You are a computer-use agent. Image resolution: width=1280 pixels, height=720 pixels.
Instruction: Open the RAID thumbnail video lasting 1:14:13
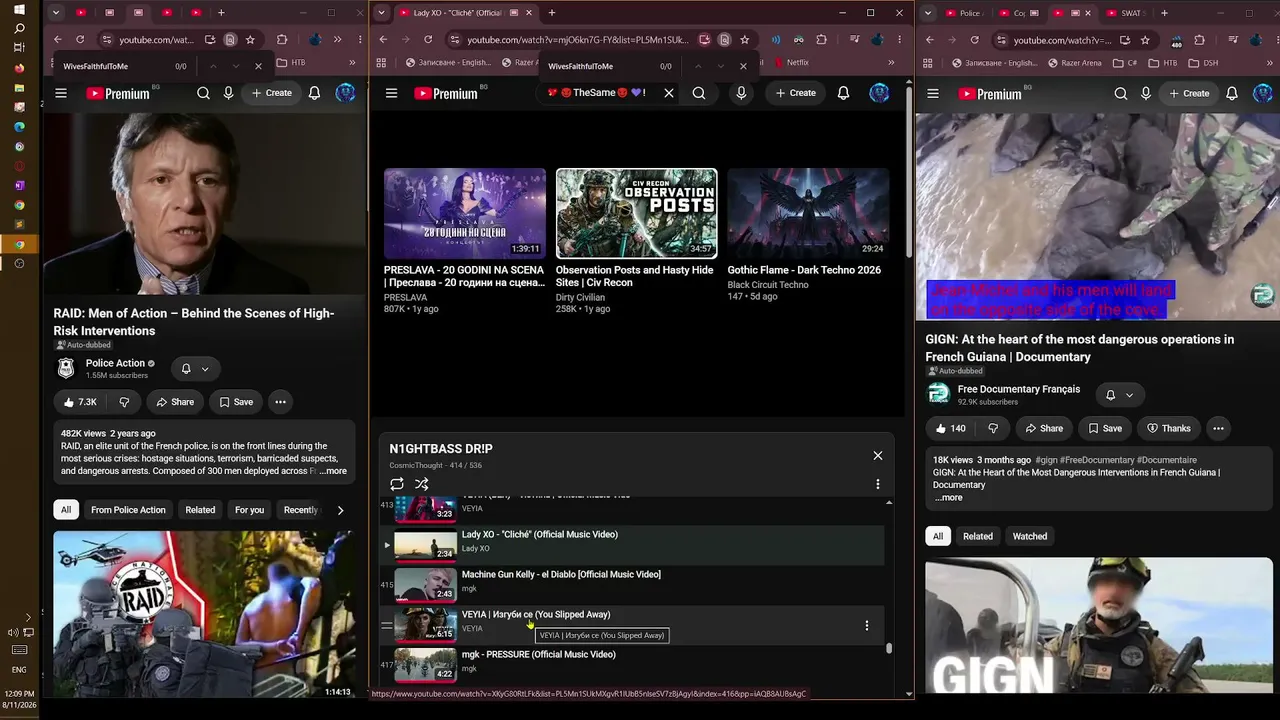pyautogui.click(x=204, y=614)
